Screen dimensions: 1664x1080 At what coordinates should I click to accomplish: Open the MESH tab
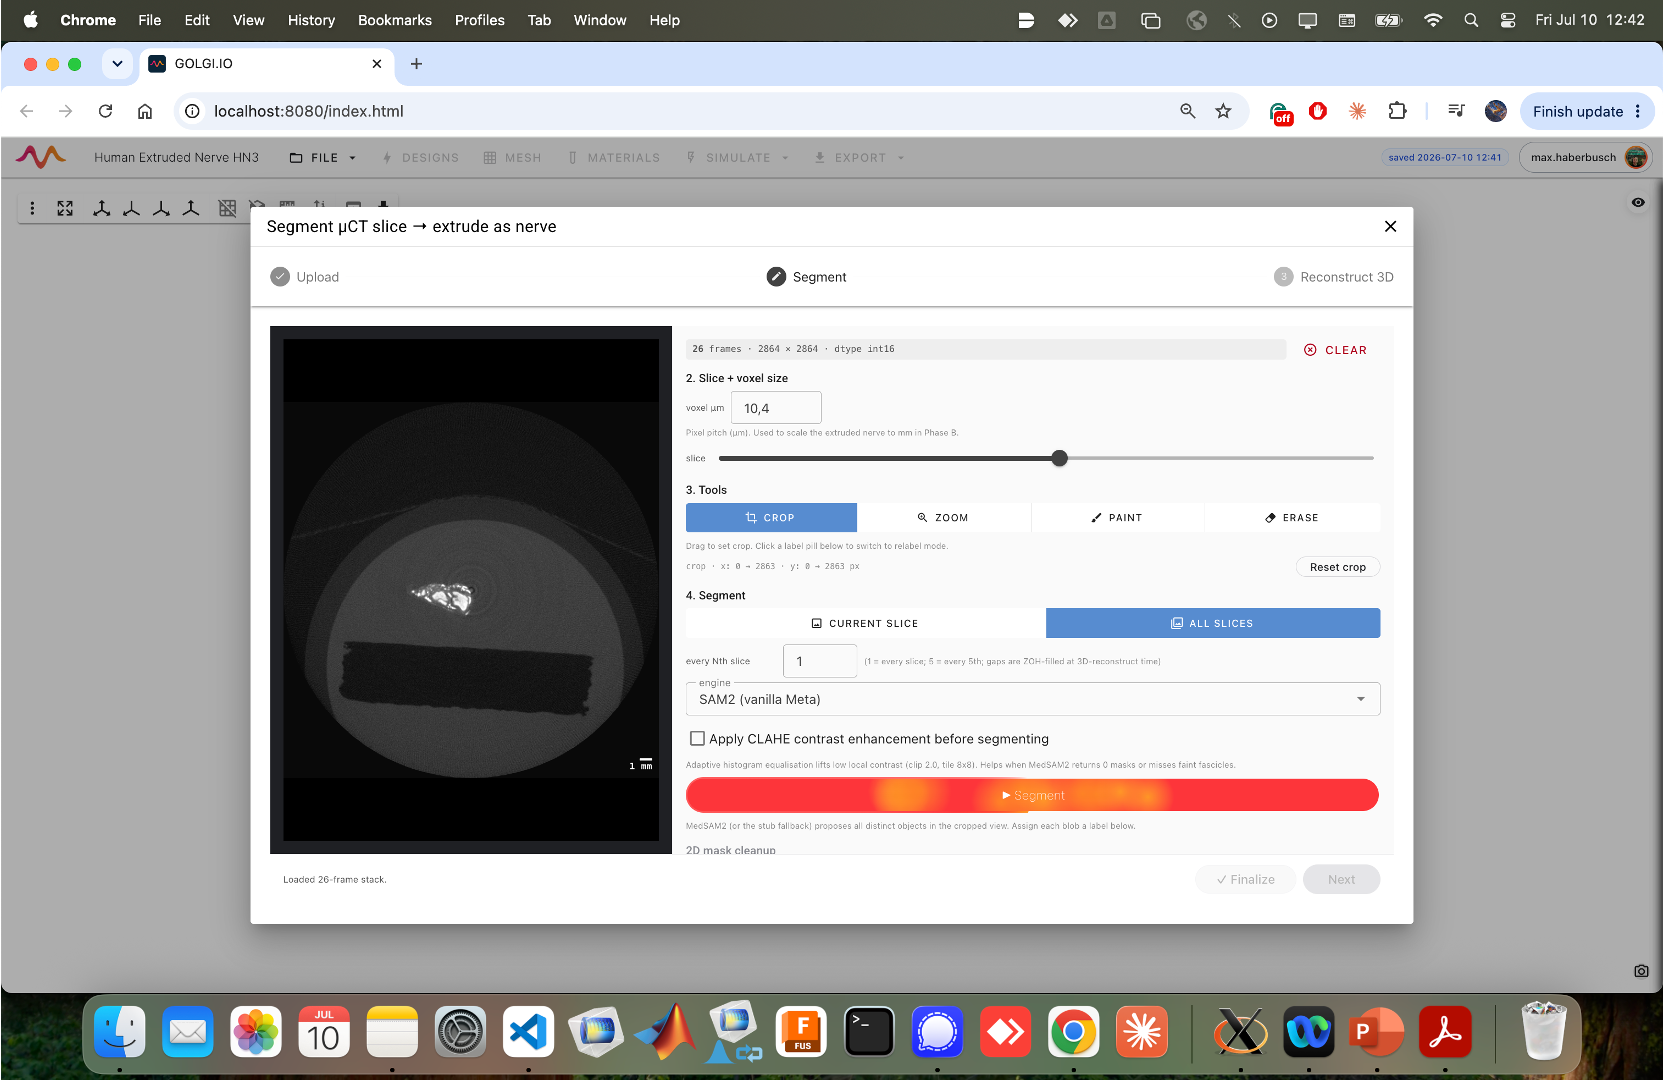coord(512,158)
